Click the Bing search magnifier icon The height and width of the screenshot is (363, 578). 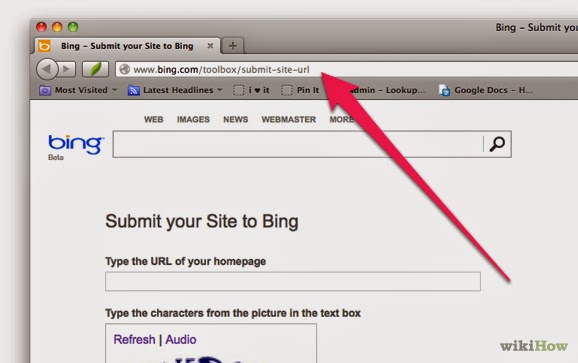tap(497, 144)
